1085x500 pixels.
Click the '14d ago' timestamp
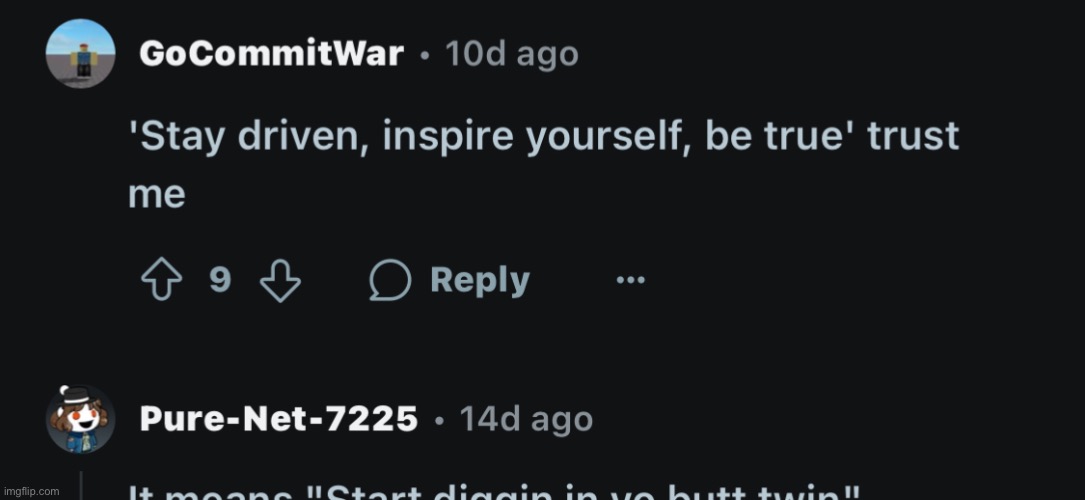[526, 418]
